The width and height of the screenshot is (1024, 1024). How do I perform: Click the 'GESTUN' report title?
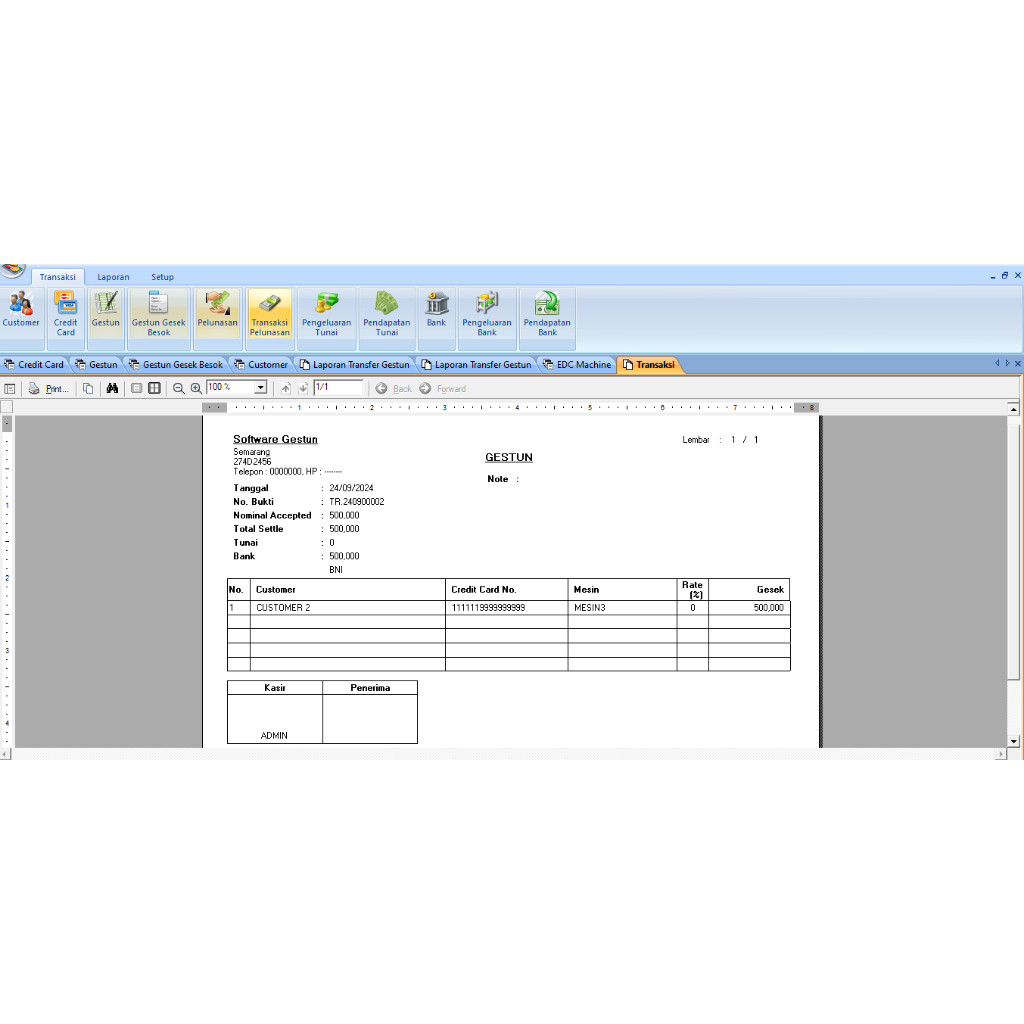509,457
